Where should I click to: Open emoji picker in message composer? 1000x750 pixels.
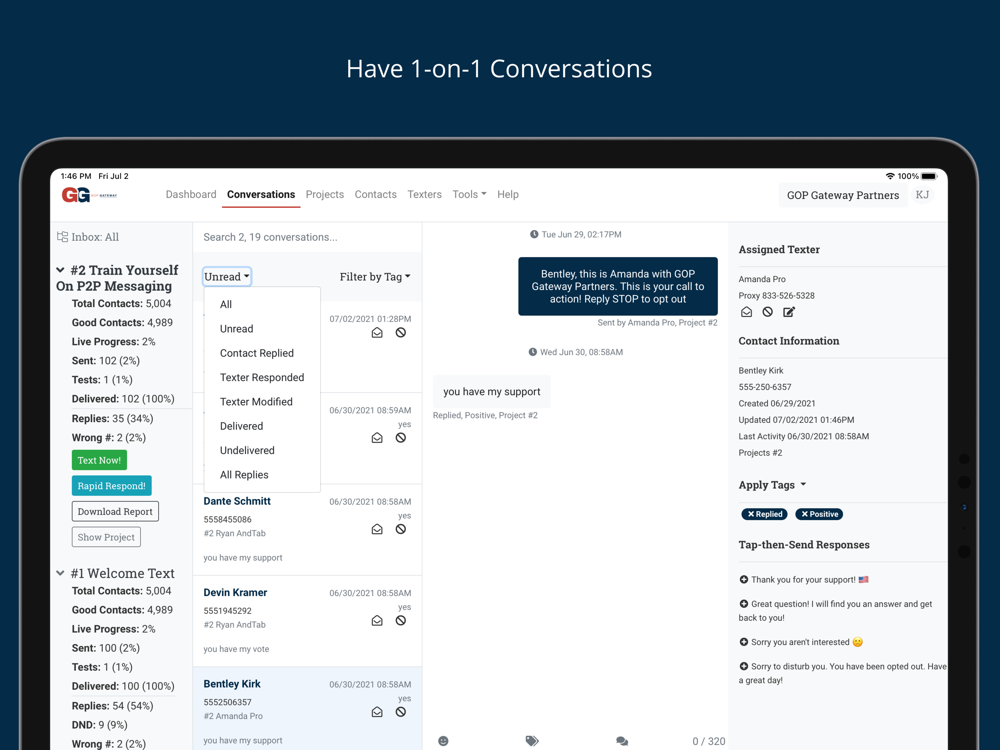tap(443, 741)
